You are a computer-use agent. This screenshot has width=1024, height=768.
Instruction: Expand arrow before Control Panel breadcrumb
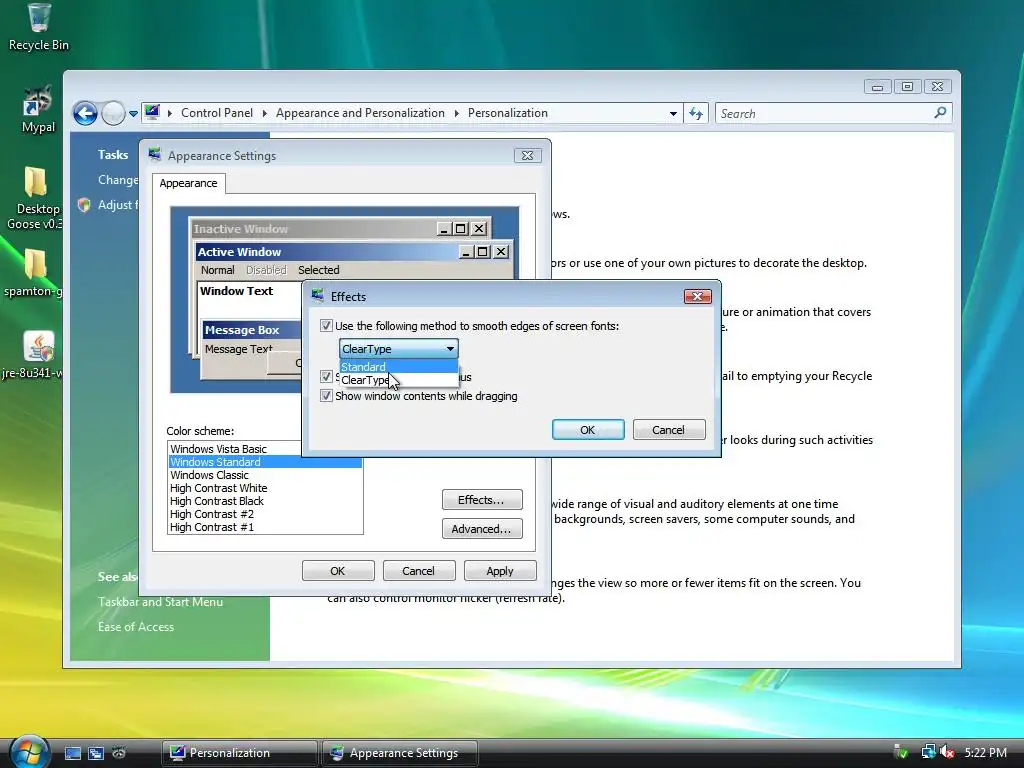click(x=170, y=113)
